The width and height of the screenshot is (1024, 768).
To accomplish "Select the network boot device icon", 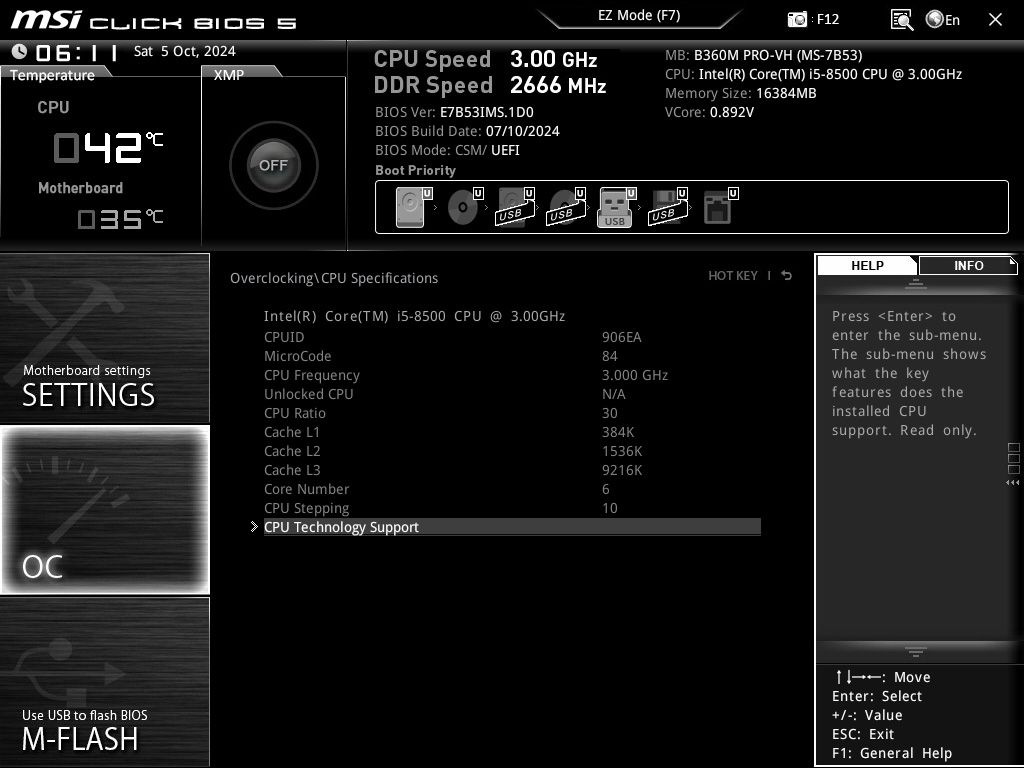I will pos(720,206).
